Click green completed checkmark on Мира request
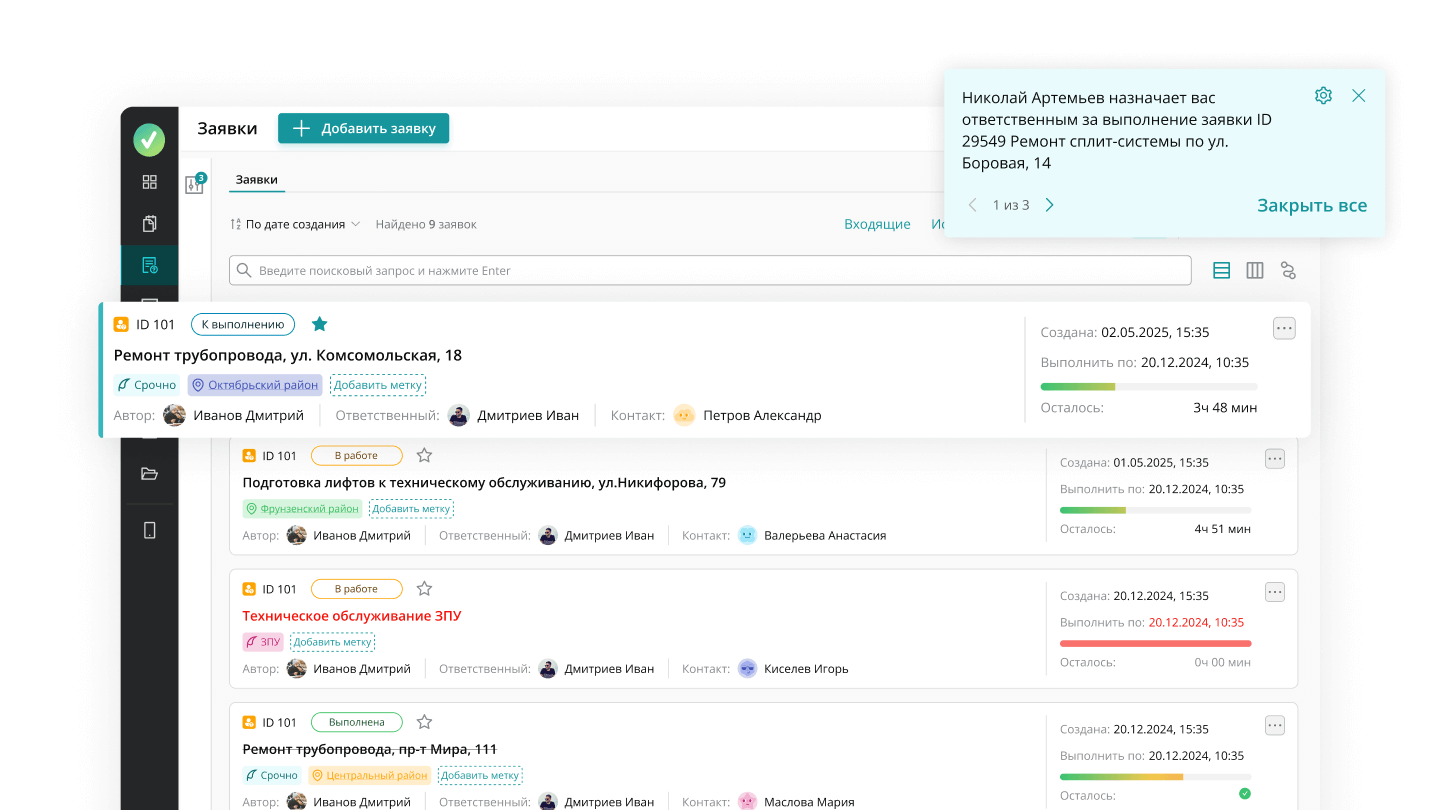 [1245, 794]
